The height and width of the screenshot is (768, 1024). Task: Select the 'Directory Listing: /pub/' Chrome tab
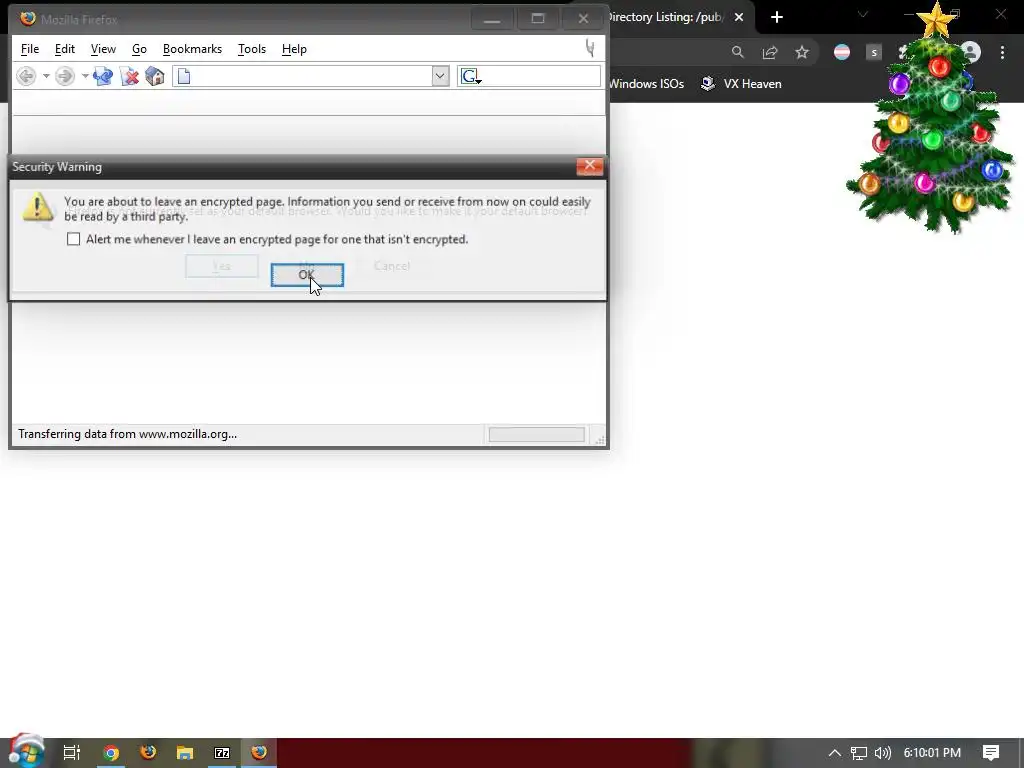(x=664, y=17)
